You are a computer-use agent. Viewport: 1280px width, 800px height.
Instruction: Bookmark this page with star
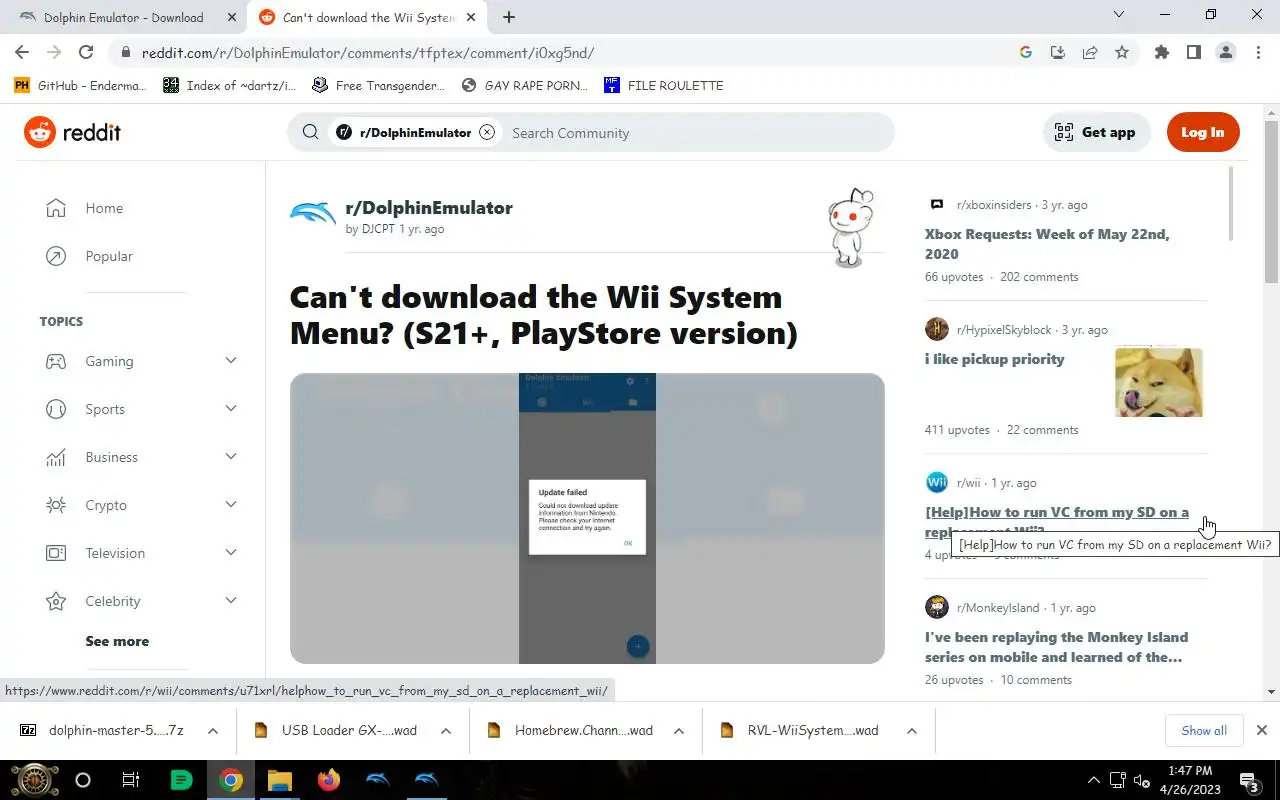[1122, 52]
